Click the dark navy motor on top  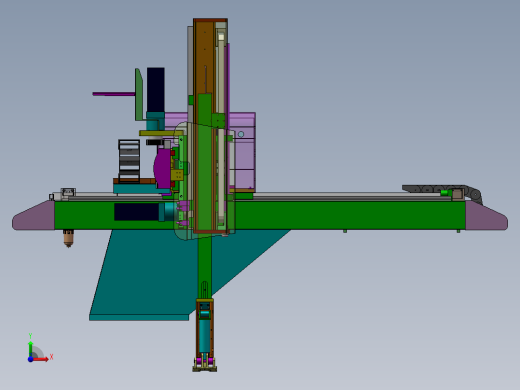[156, 90]
